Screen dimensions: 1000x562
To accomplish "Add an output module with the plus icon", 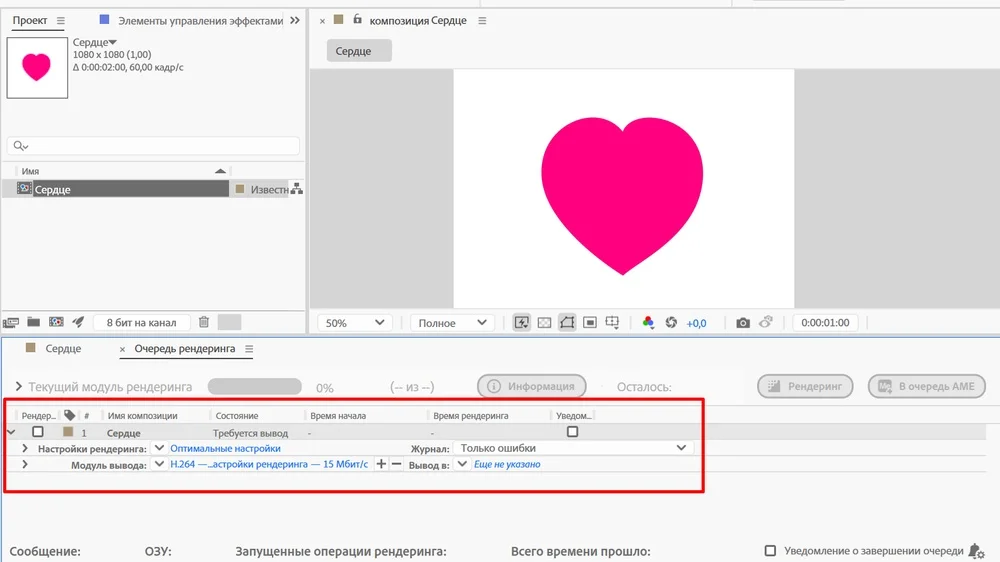I will click(x=381, y=464).
